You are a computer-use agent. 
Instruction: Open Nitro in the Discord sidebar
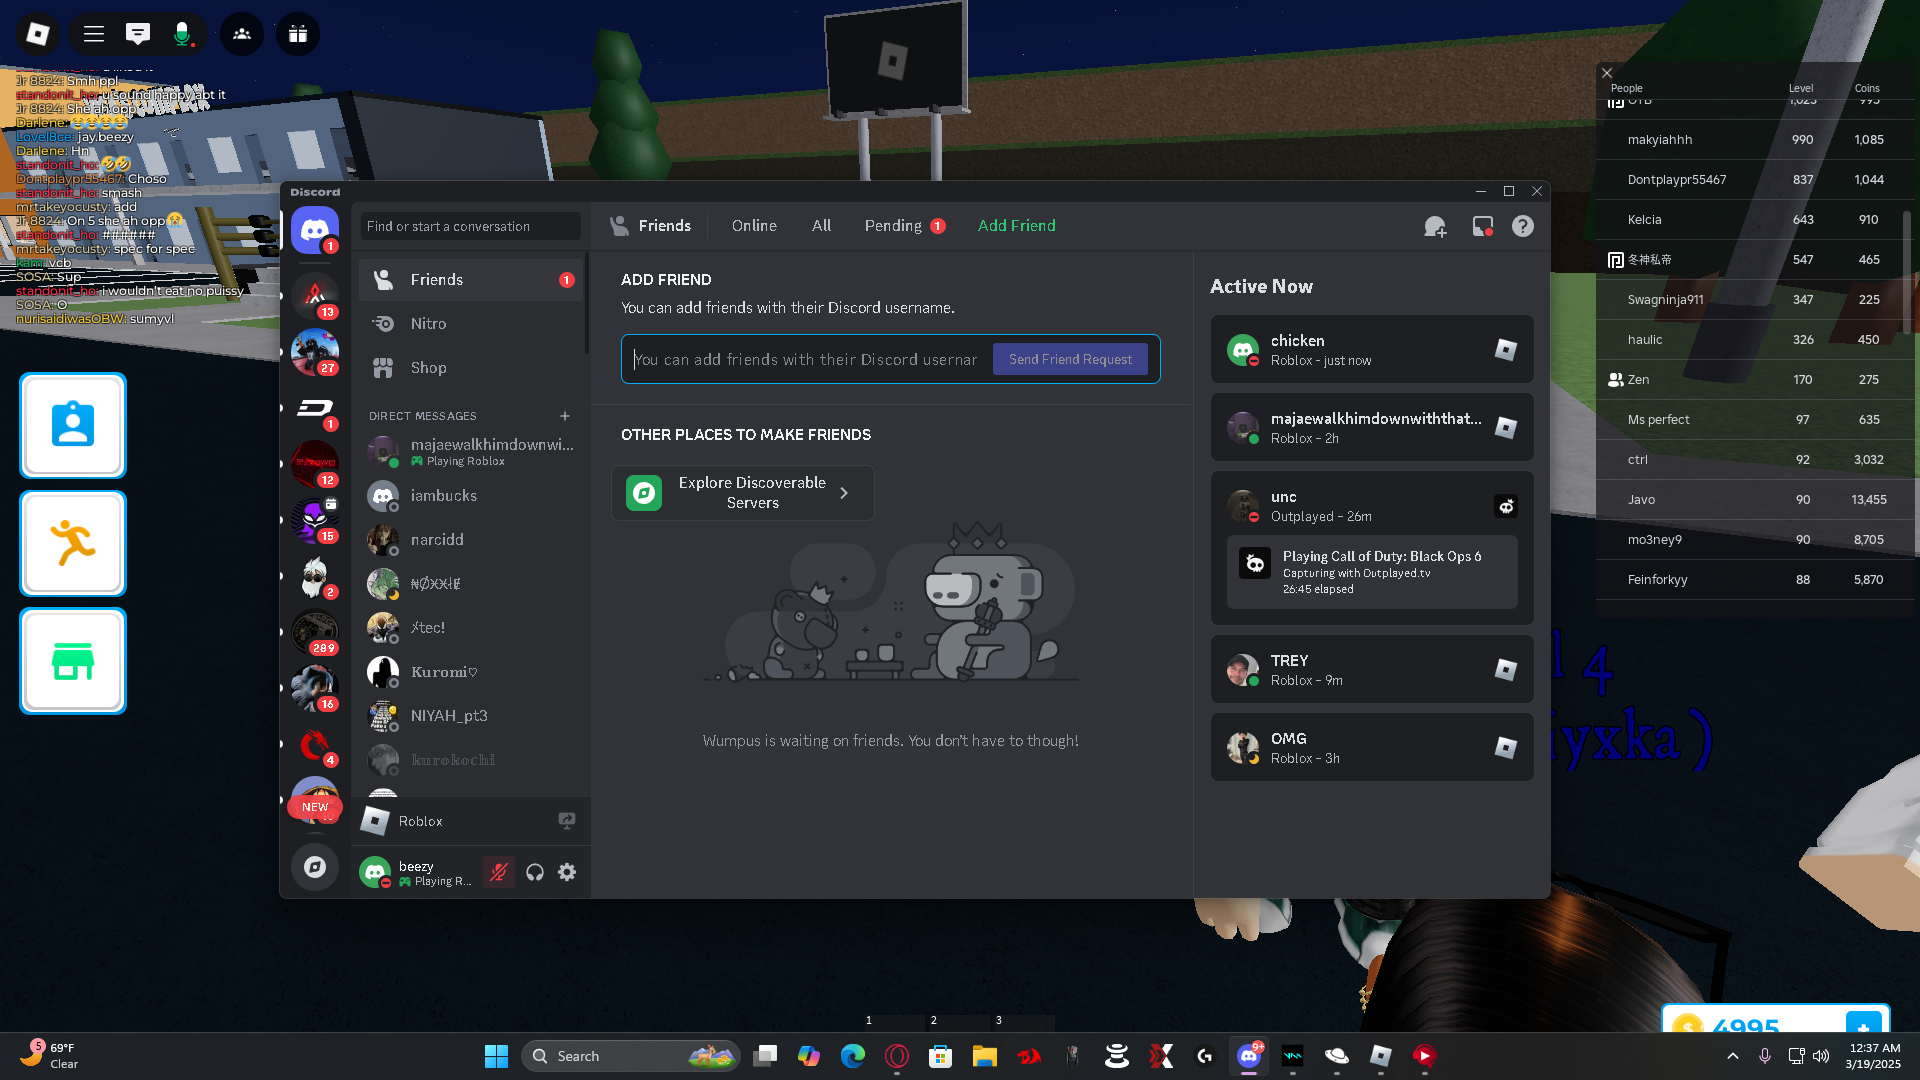[x=471, y=324]
